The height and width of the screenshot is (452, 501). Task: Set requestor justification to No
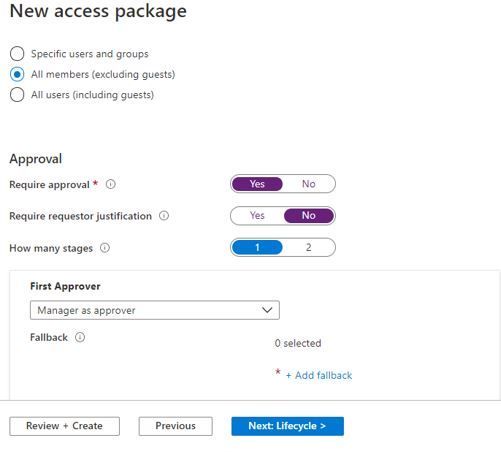(x=309, y=215)
